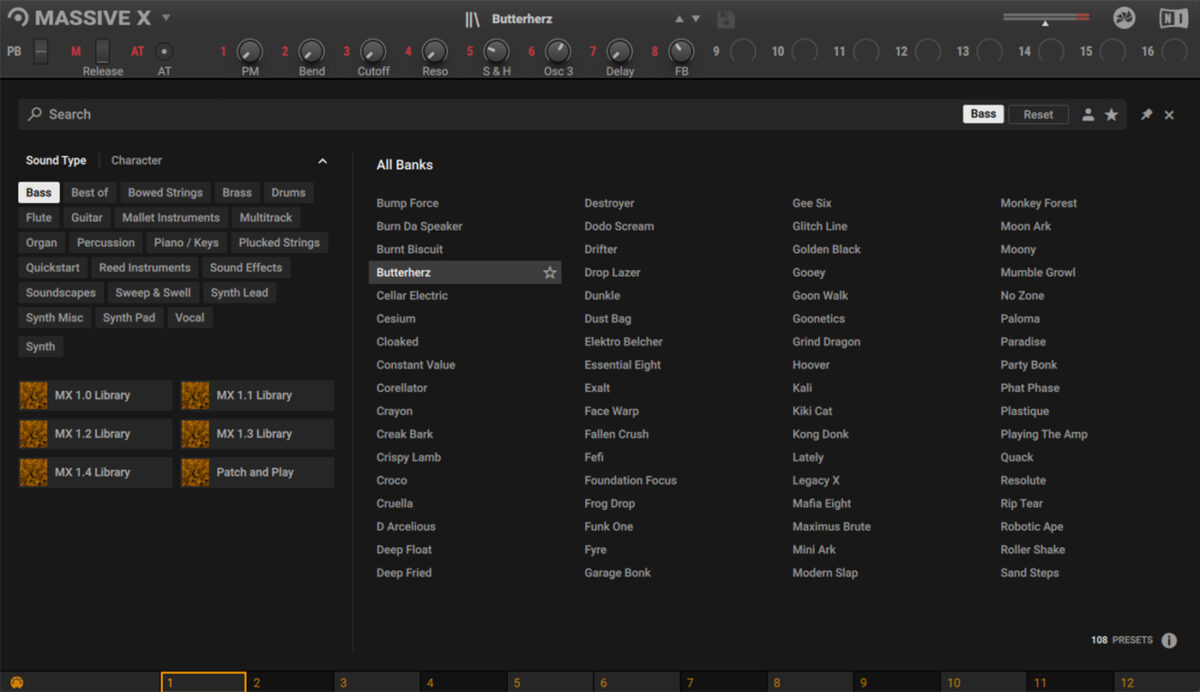Viewport: 1200px width, 692px height.
Task: Click the Reset filters button
Action: (1038, 114)
